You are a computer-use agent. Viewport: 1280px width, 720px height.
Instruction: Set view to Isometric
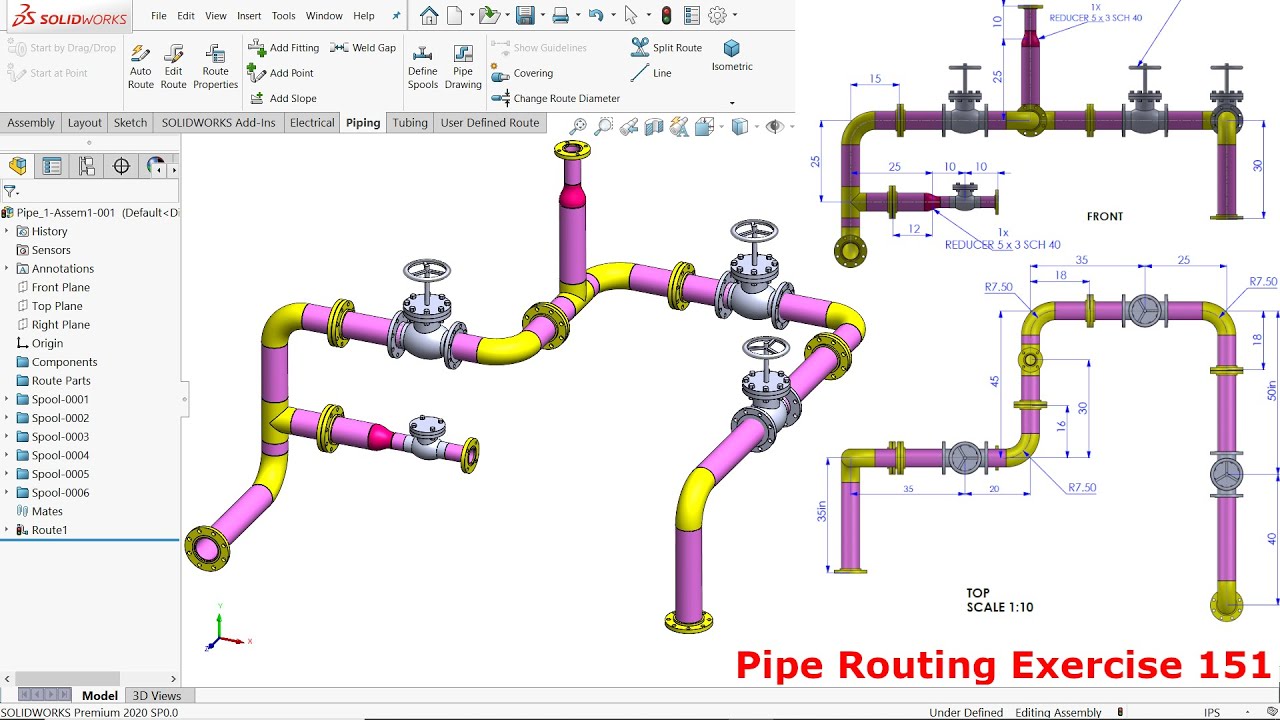pos(732,56)
